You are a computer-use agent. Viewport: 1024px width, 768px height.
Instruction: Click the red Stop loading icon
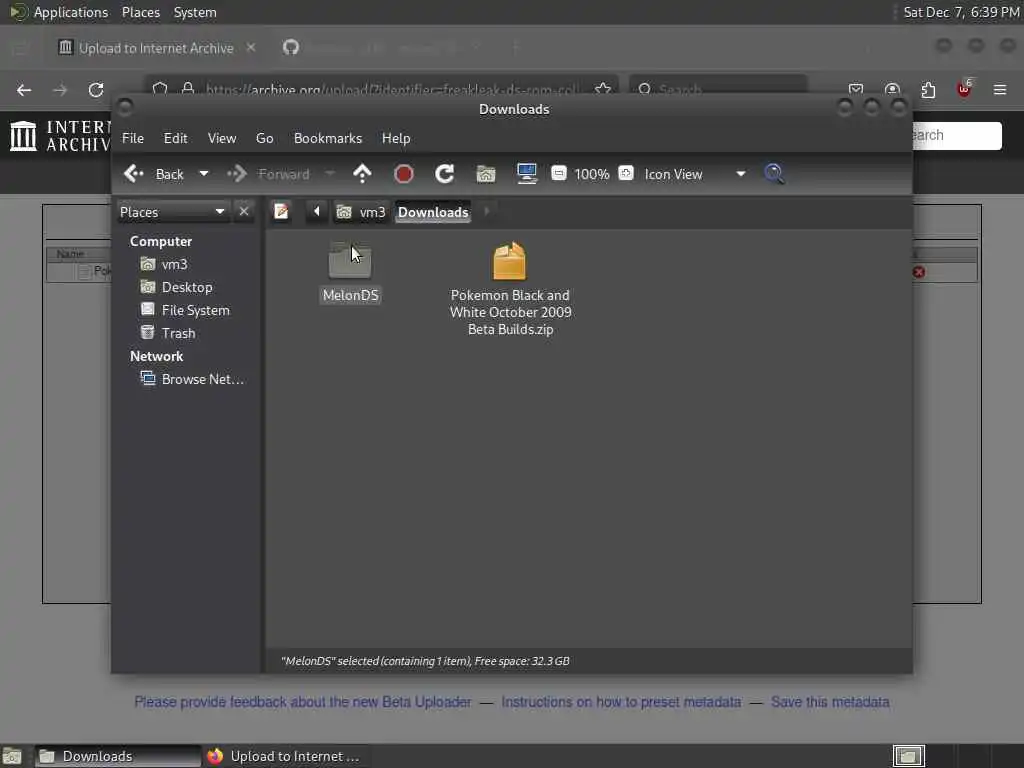[x=404, y=174]
